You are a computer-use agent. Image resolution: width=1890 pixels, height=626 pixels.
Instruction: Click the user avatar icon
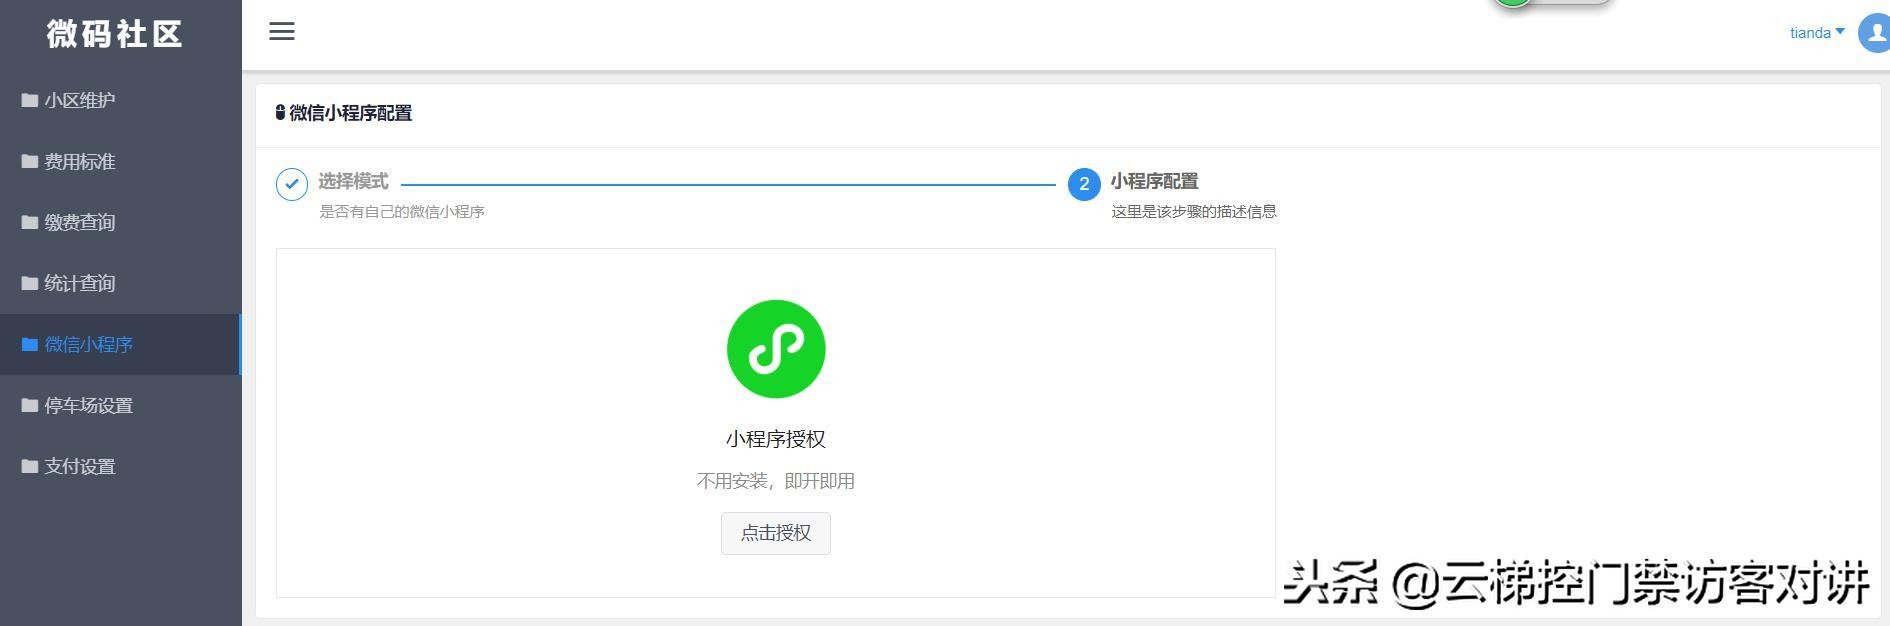1874,33
